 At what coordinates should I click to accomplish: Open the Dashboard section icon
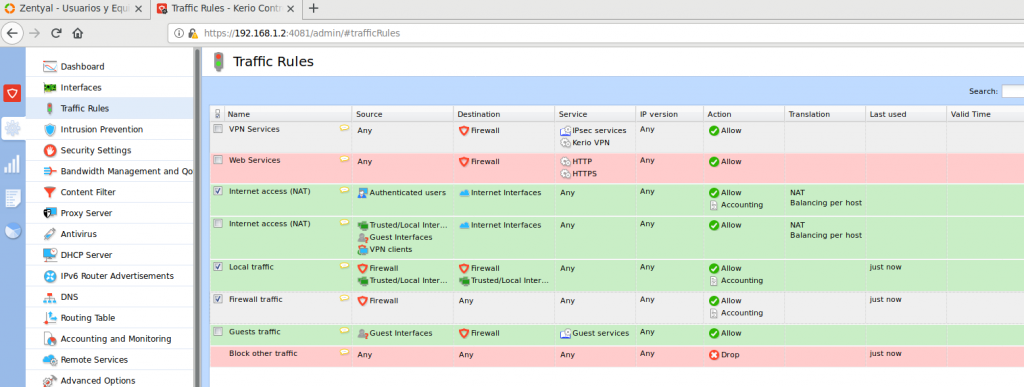pyautogui.click(x=50, y=67)
